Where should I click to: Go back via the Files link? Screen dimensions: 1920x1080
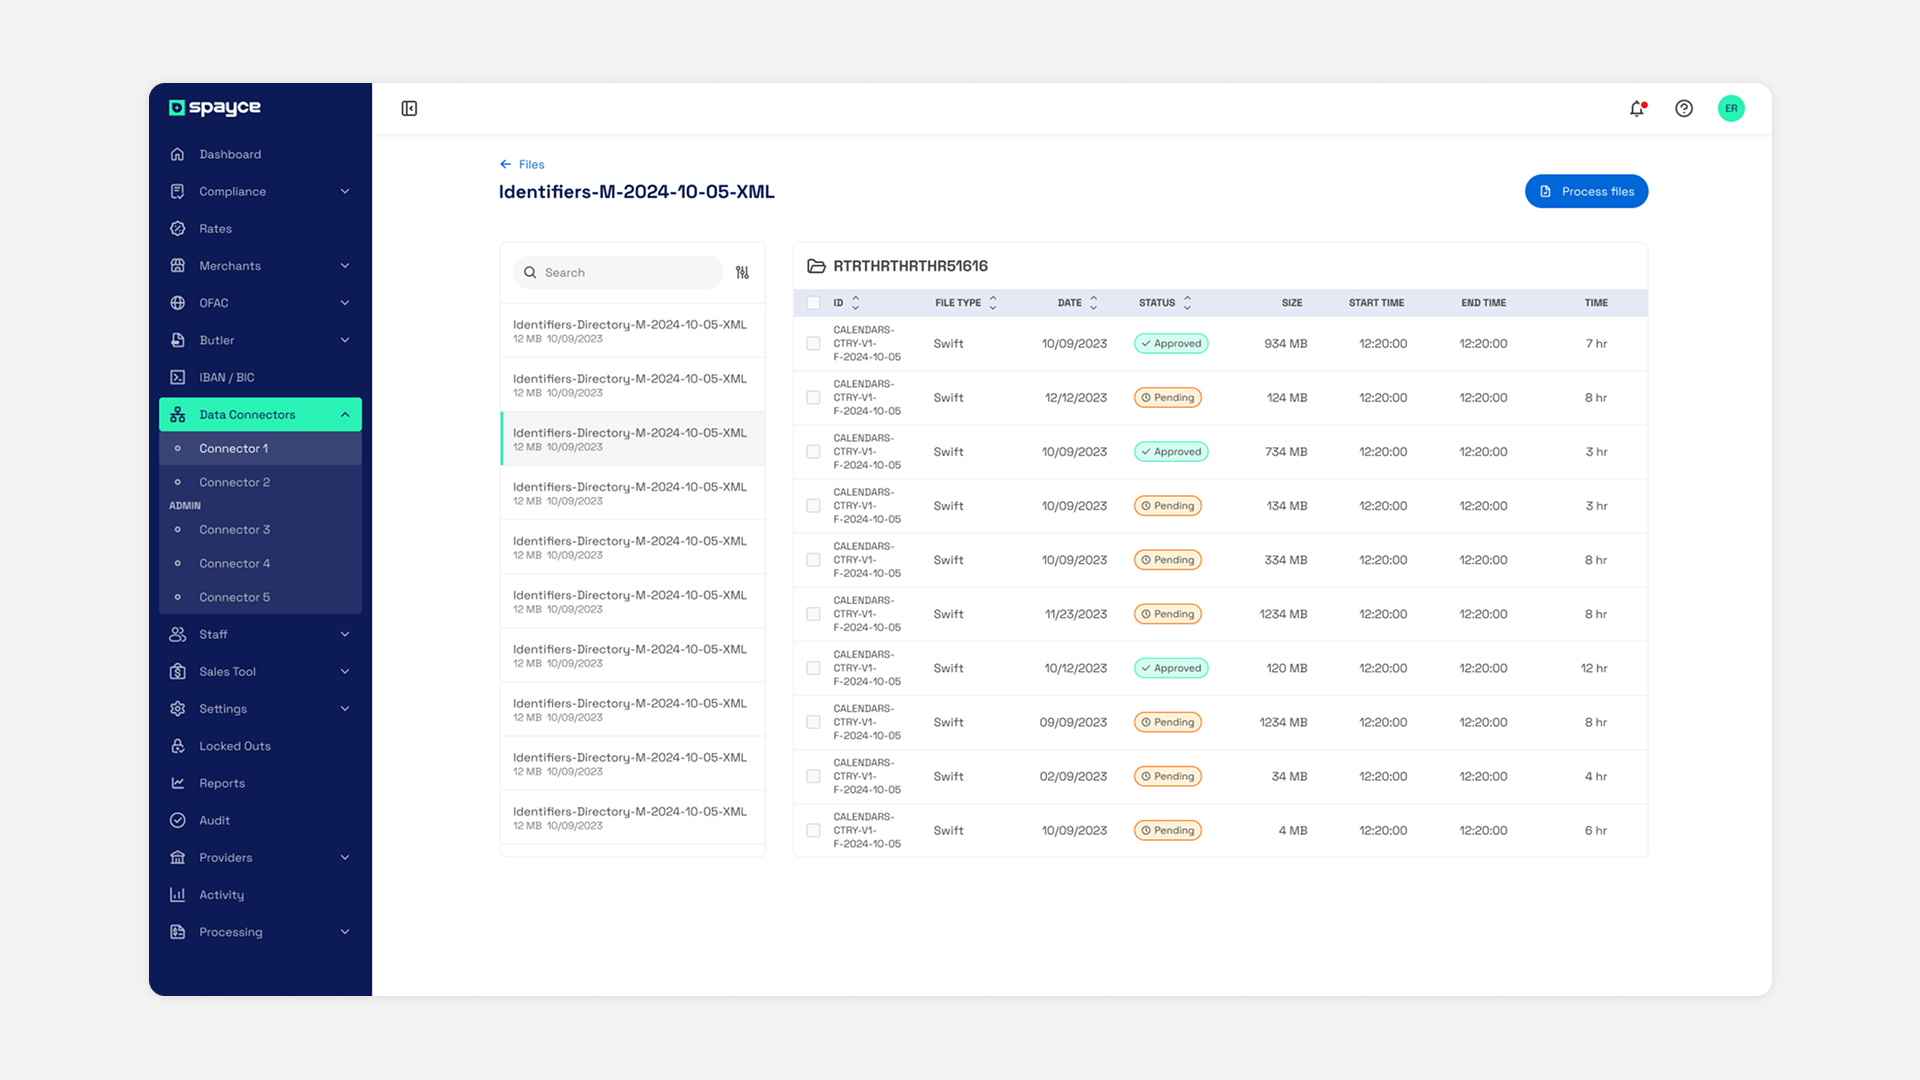[523, 165]
